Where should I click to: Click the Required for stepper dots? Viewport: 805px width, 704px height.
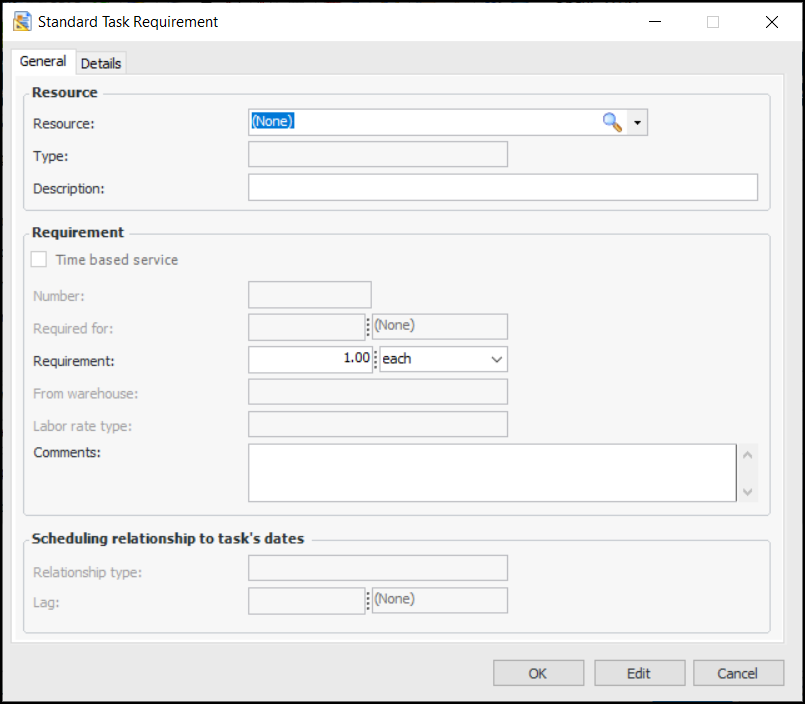pos(368,327)
